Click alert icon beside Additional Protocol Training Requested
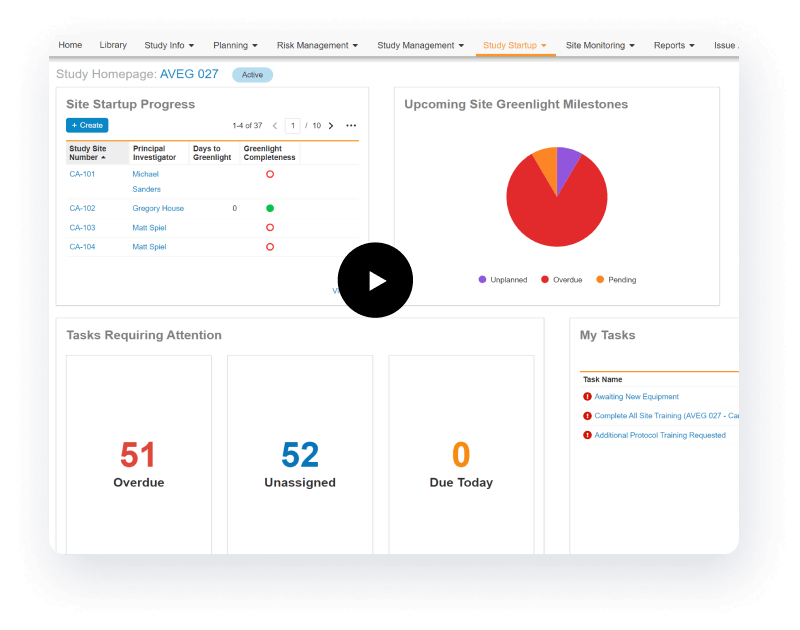Screen dimensions: 800x630 pos(587,435)
